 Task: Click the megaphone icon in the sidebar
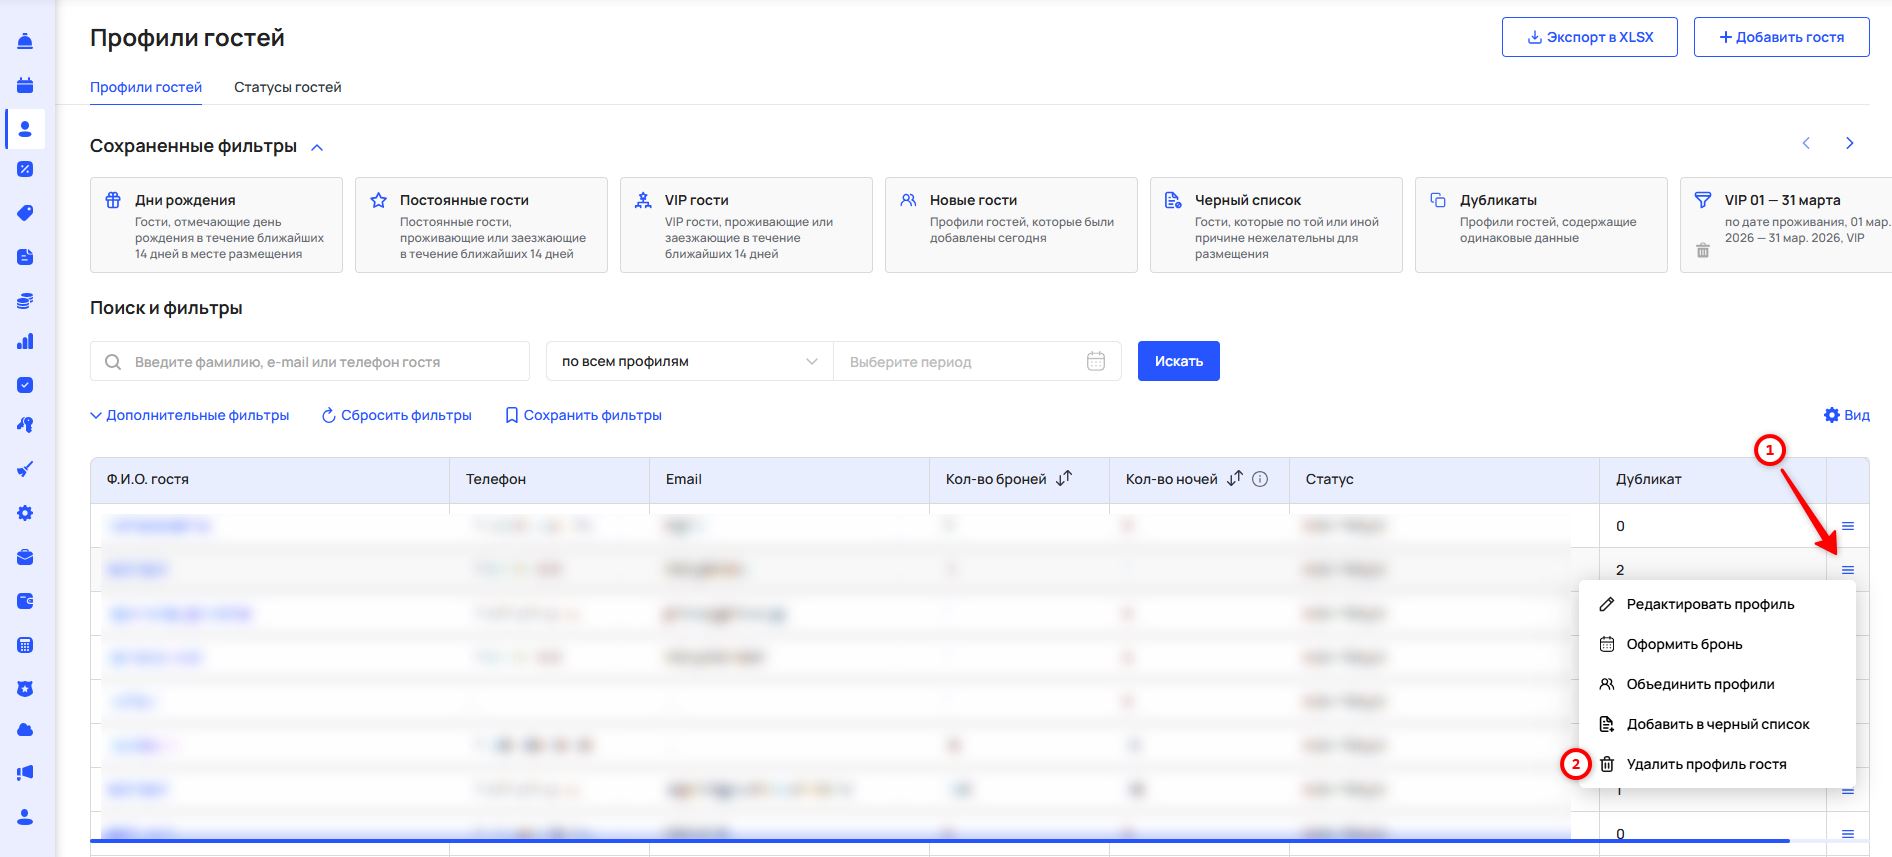25,772
